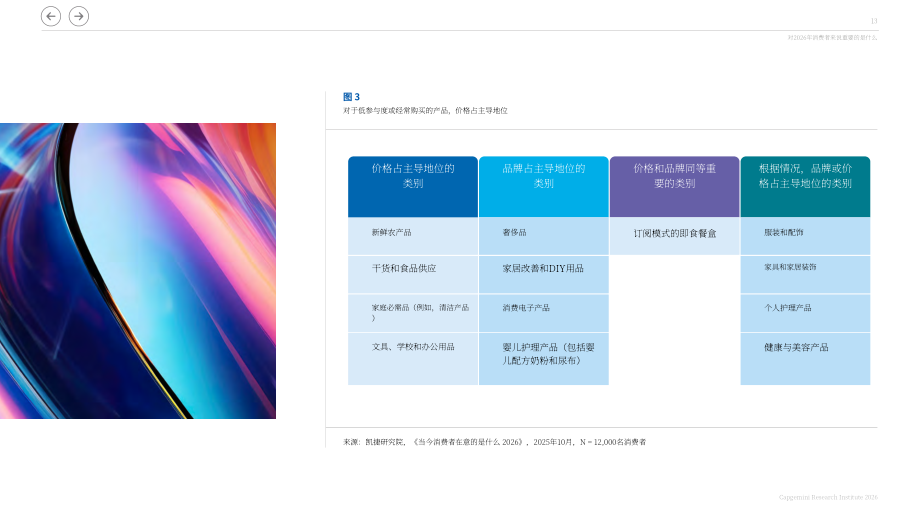
Task: Go to the previous page arrow
Action: pyautogui.click(x=51, y=16)
